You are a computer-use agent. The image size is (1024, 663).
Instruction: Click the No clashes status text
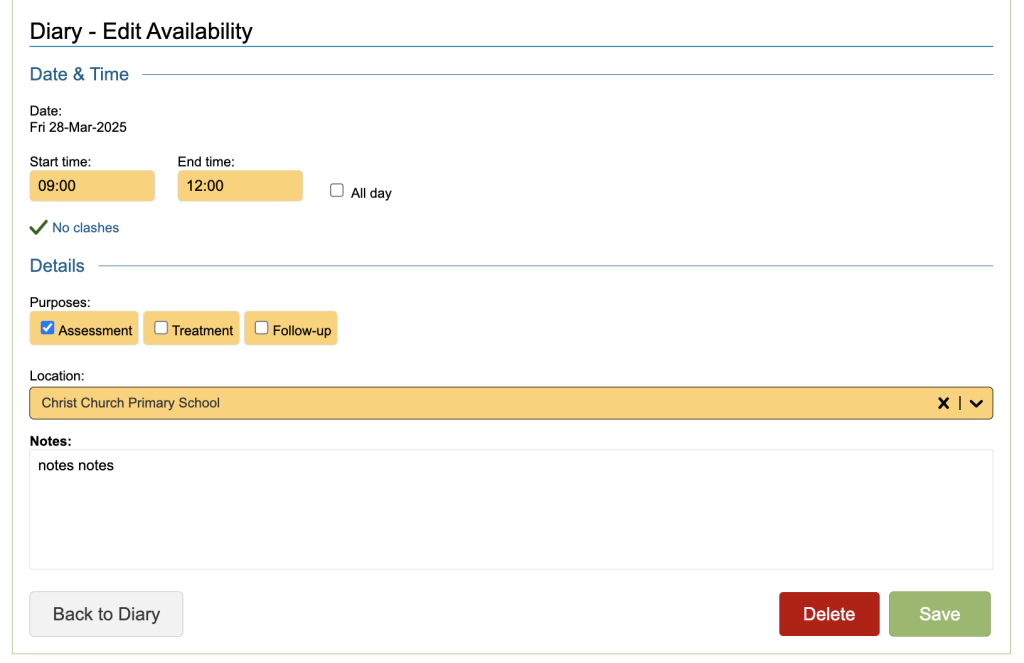click(x=85, y=228)
